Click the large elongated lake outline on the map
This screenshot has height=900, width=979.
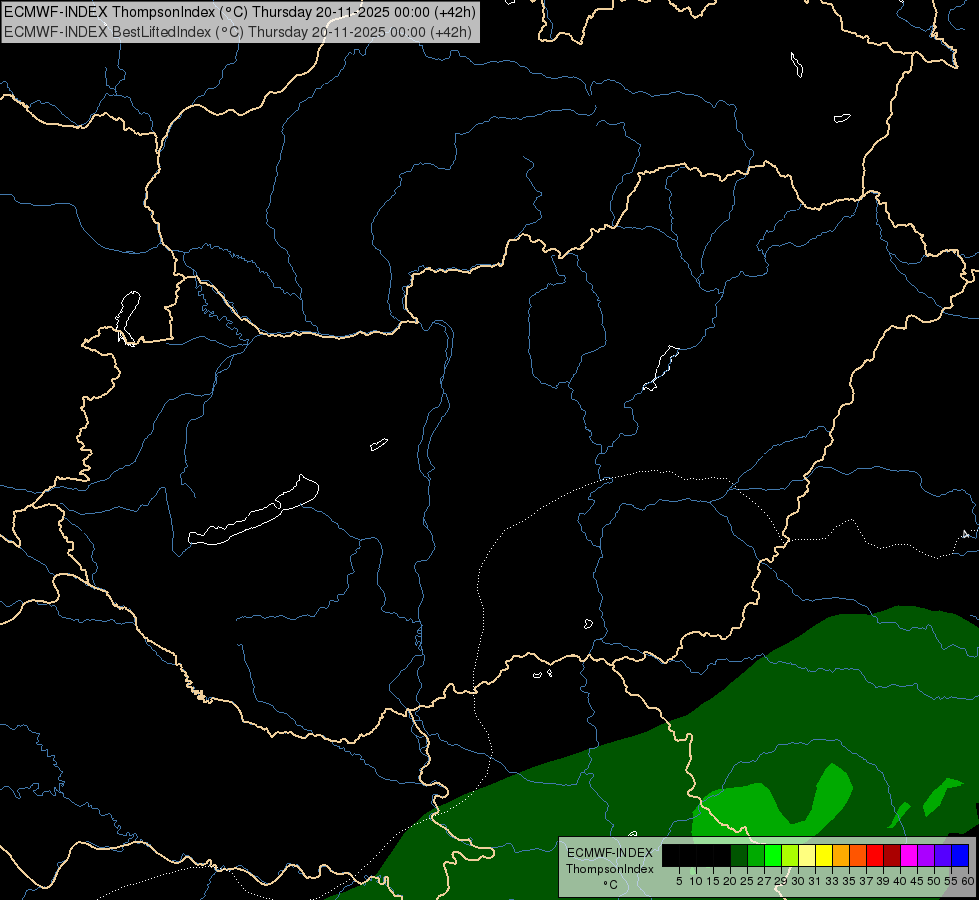pyautogui.click(x=253, y=512)
